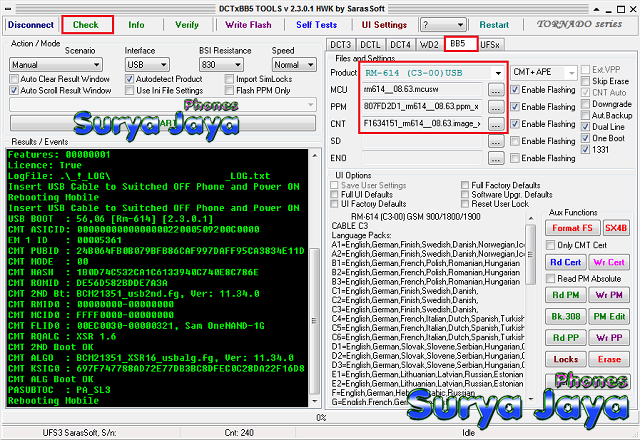Viewport: 640px width, 440px height.
Task: Click the Erase button
Action: coord(609,359)
